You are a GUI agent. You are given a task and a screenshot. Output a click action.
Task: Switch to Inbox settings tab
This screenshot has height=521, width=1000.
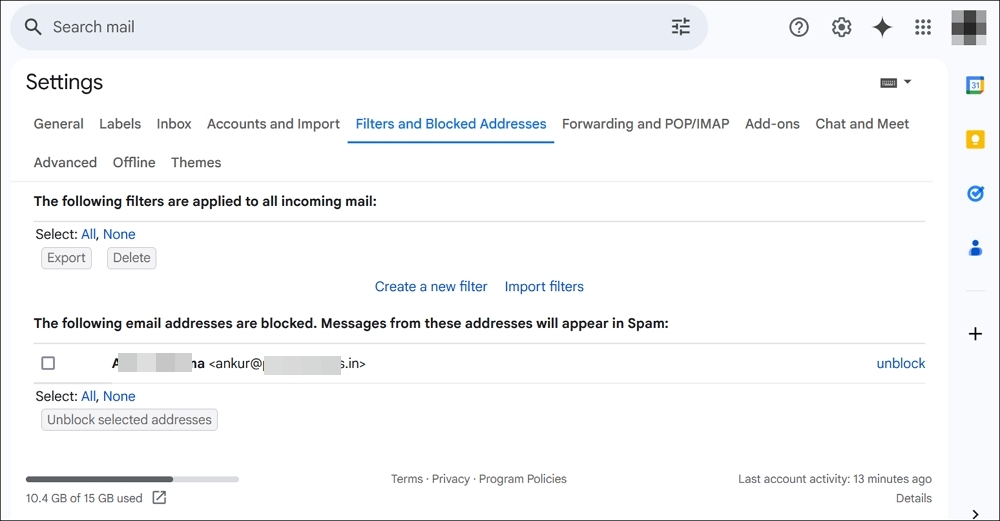coord(174,124)
